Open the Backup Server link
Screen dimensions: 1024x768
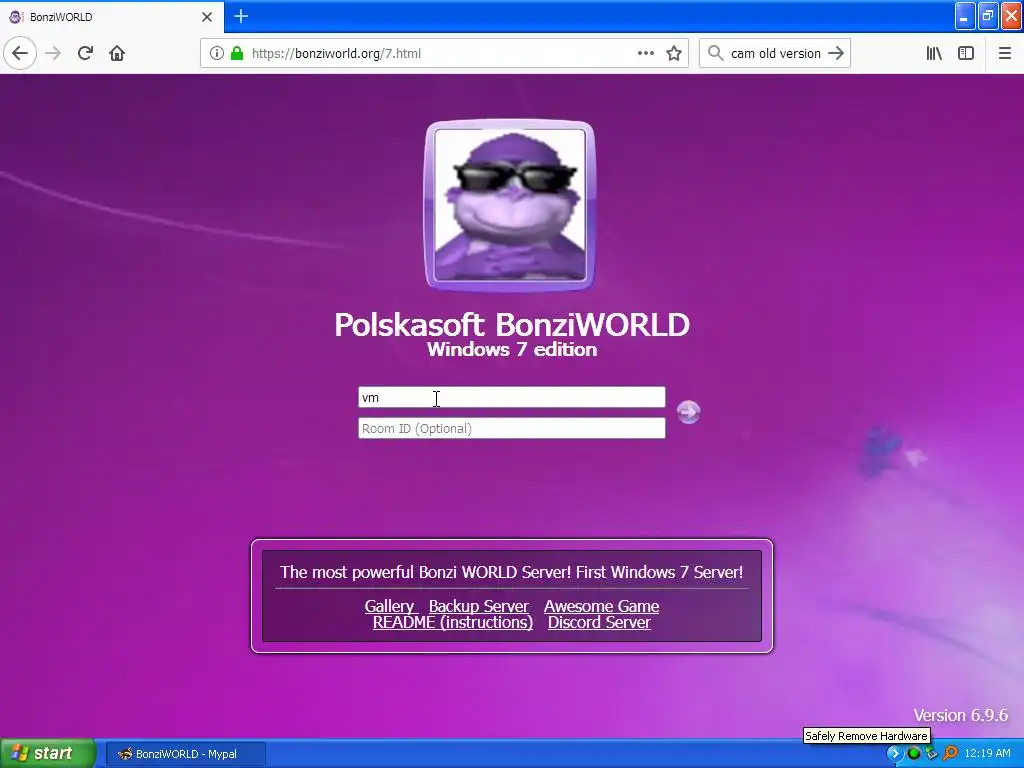[x=479, y=606]
